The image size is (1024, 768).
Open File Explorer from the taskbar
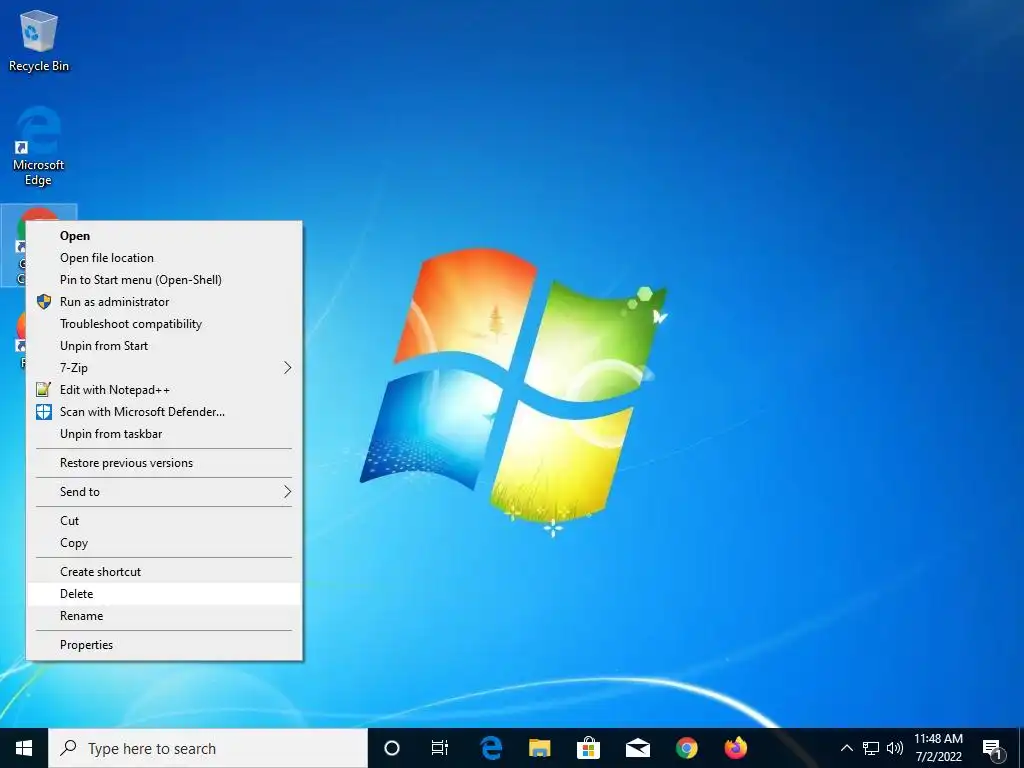click(539, 748)
